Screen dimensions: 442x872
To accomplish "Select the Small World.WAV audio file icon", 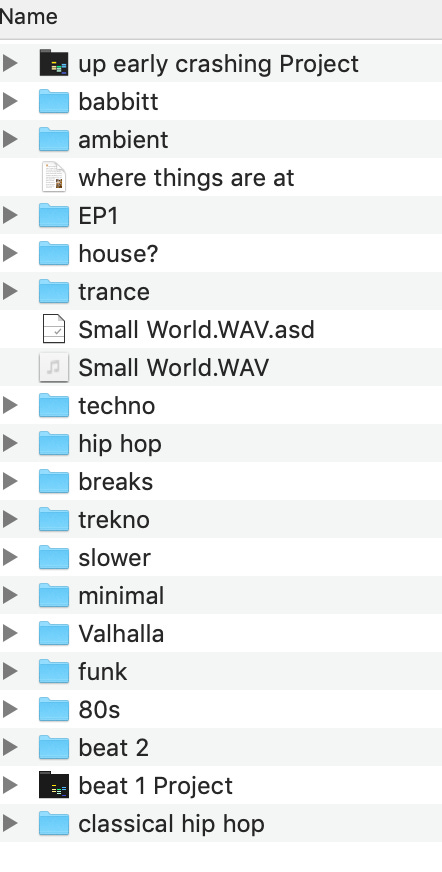I will [x=54, y=368].
